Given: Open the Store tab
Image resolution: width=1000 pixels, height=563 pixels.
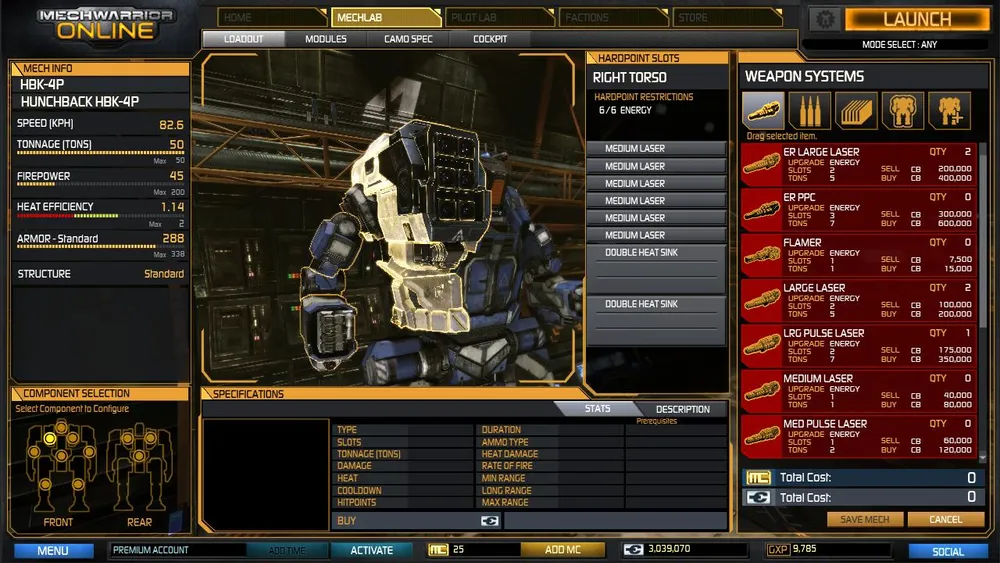Looking at the screenshot, I should [727, 17].
